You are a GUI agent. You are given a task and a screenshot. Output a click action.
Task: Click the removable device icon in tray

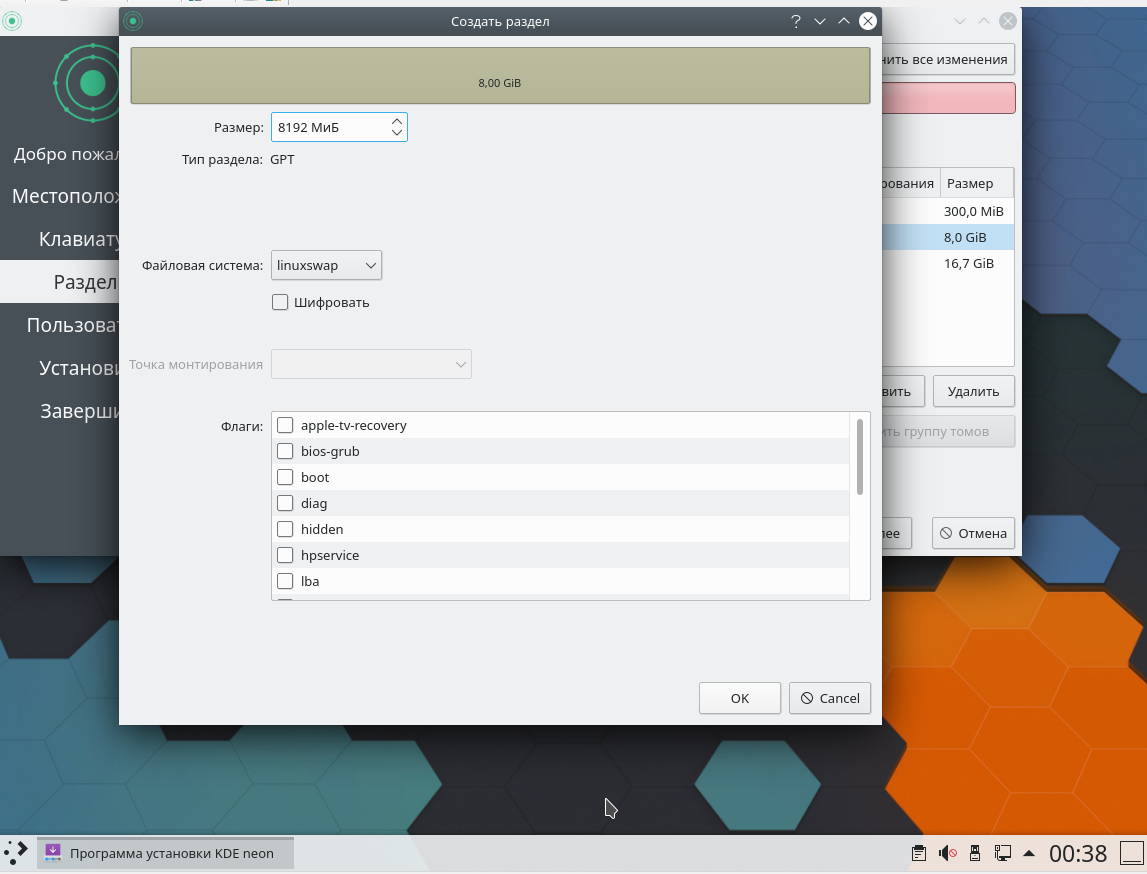coord(974,853)
